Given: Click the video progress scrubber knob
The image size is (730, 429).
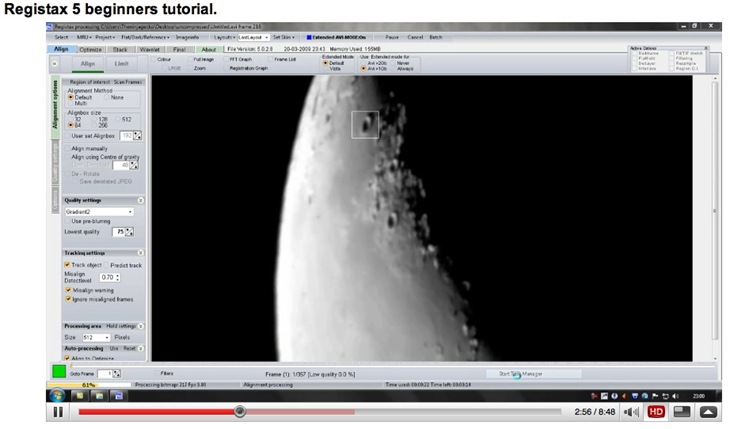Looking at the screenshot, I should point(240,411).
